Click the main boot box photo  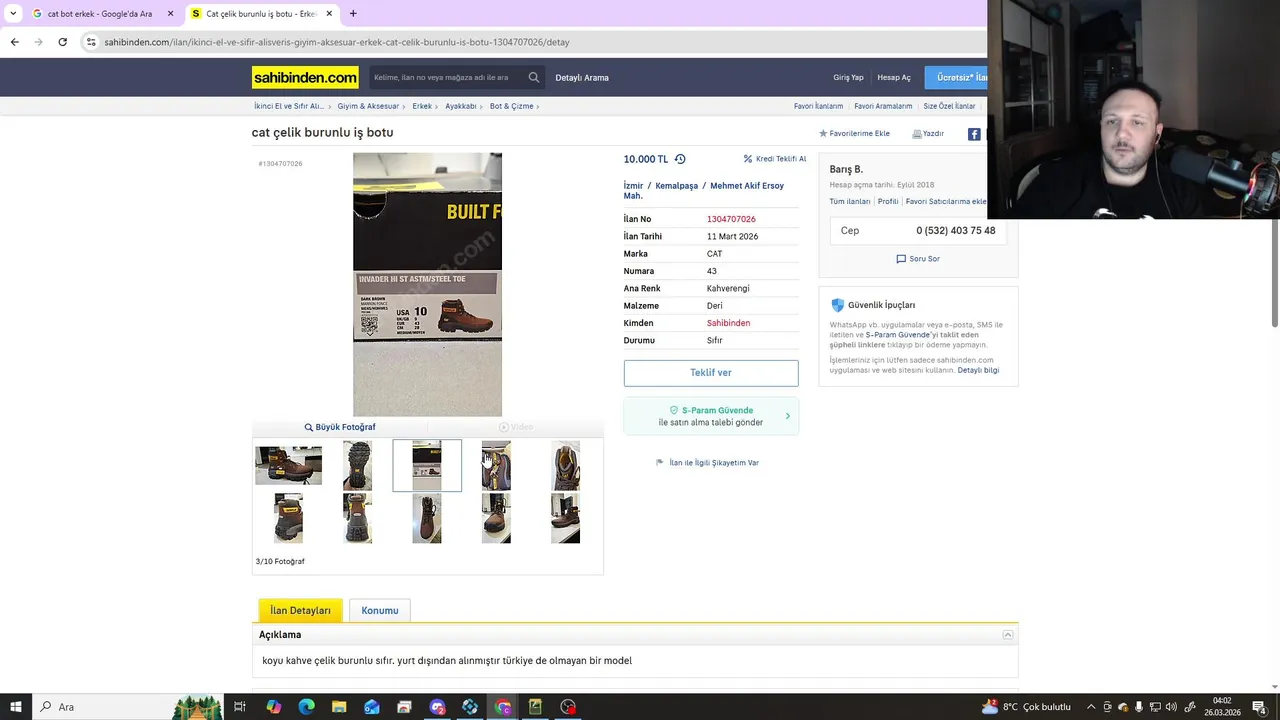pyautogui.click(x=427, y=284)
